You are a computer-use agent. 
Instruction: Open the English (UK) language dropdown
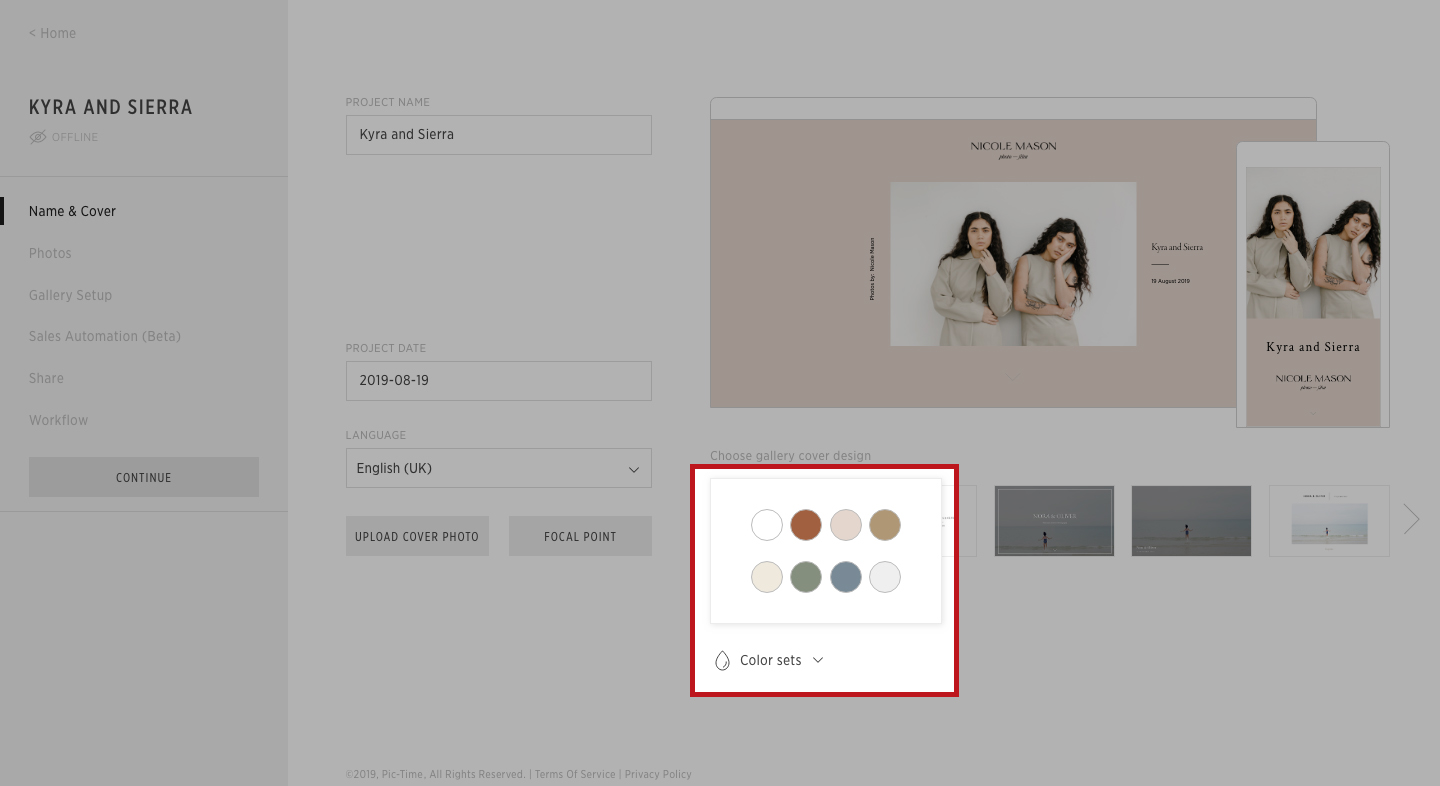pyautogui.click(x=499, y=468)
